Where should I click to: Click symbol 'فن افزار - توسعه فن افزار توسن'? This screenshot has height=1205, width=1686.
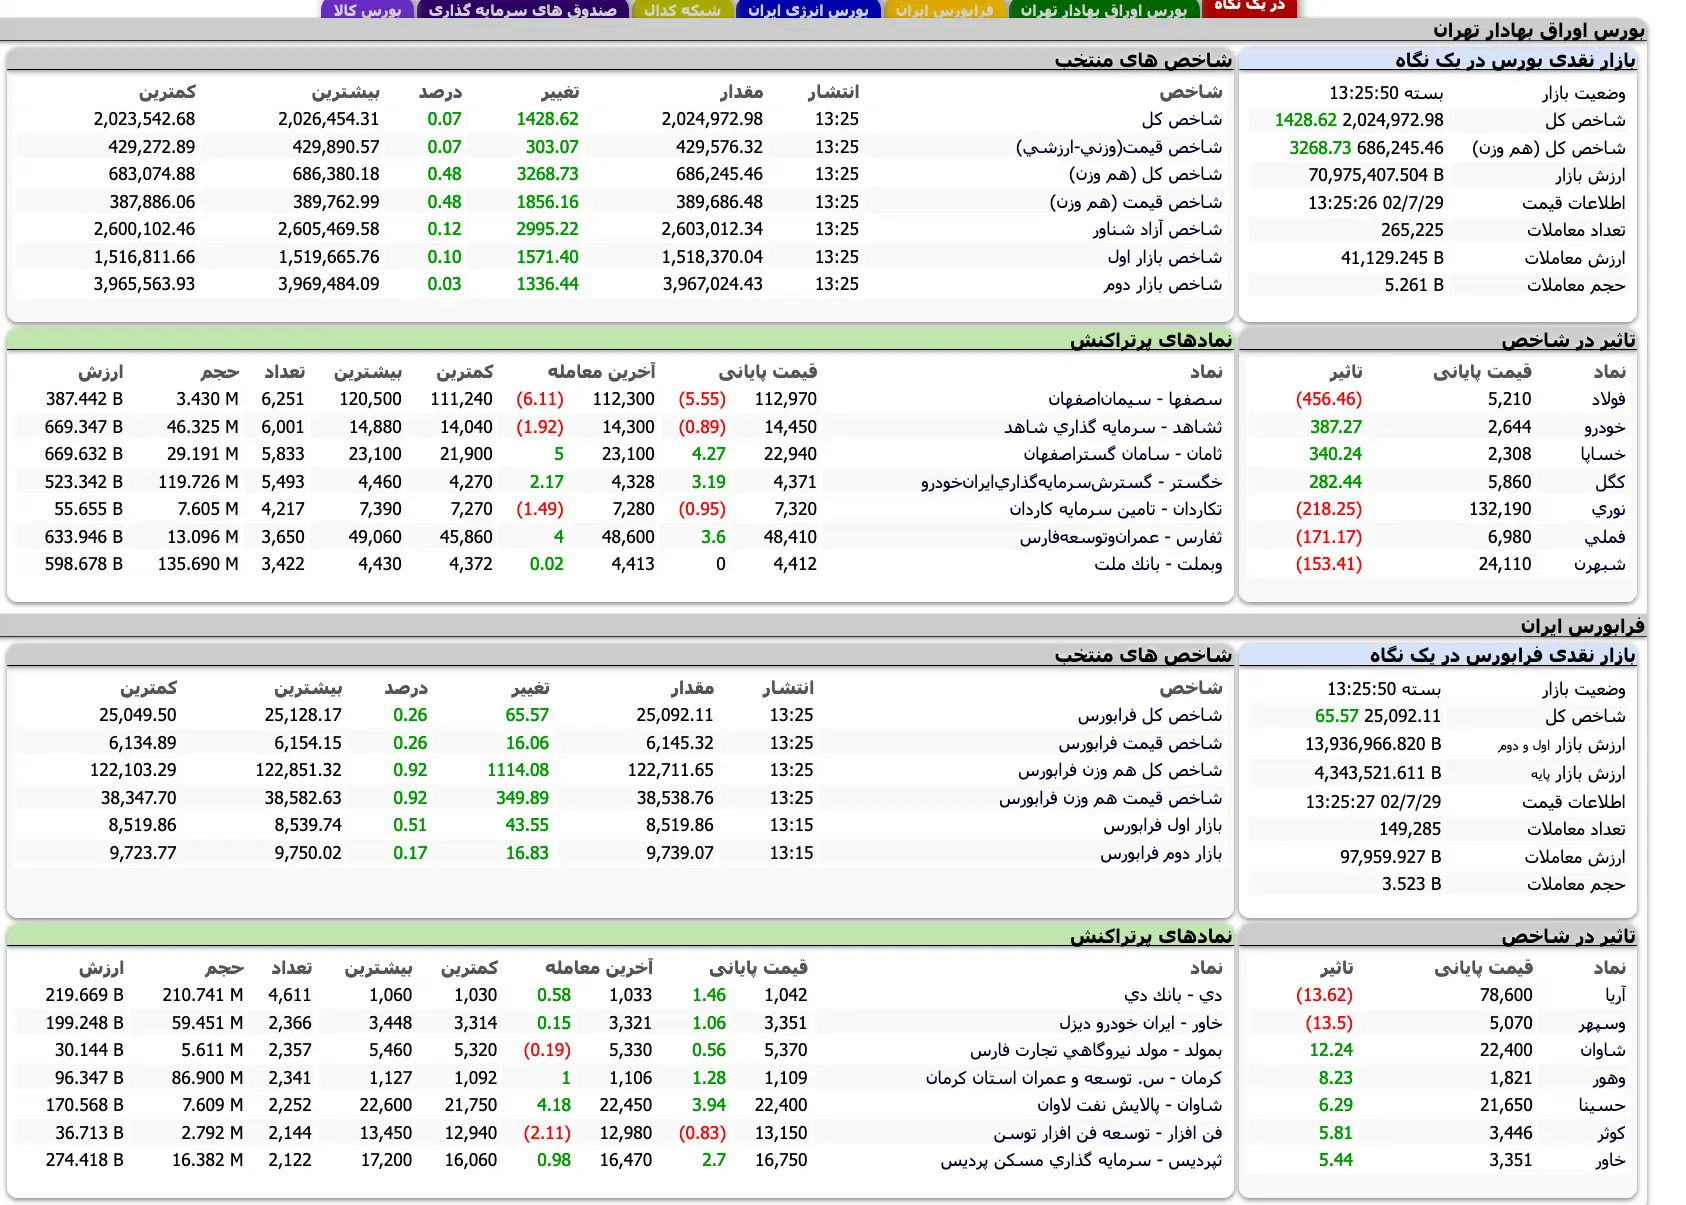pyautogui.click(x=1108, y=1133)
